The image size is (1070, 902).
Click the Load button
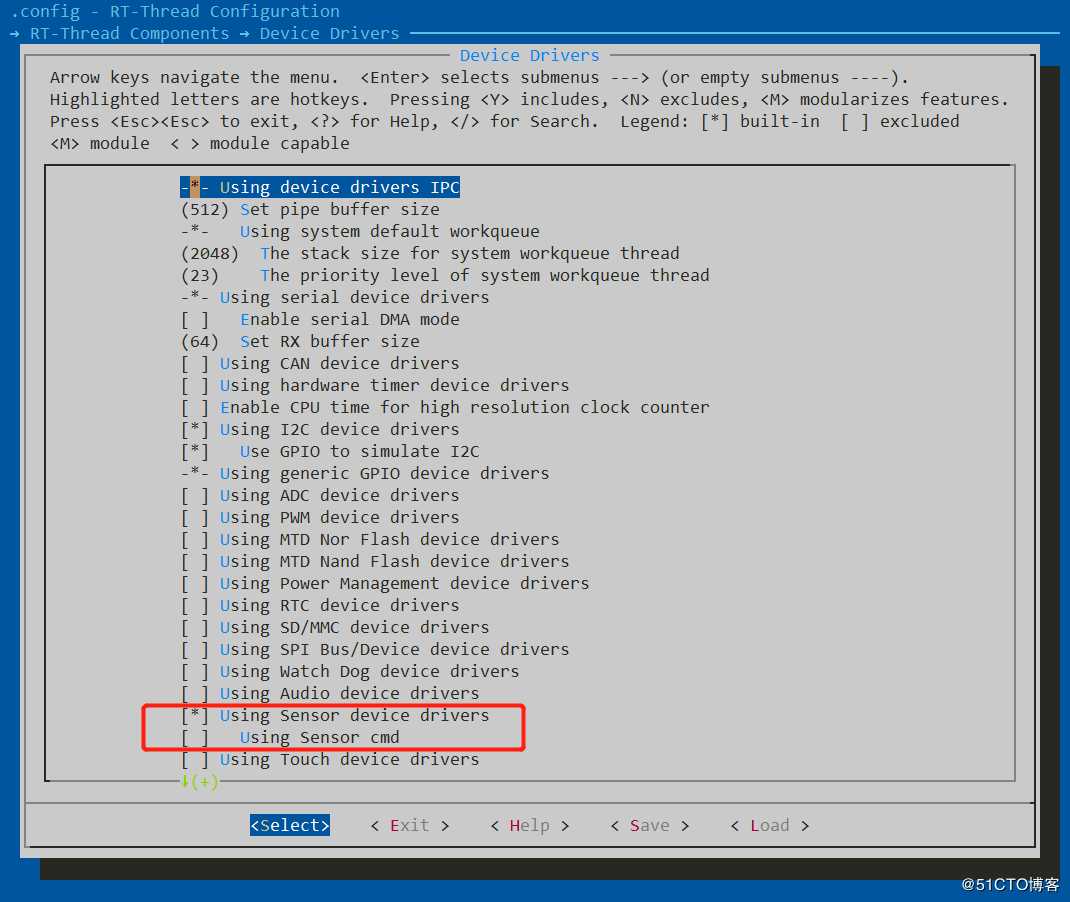click(x=770, y=826)
